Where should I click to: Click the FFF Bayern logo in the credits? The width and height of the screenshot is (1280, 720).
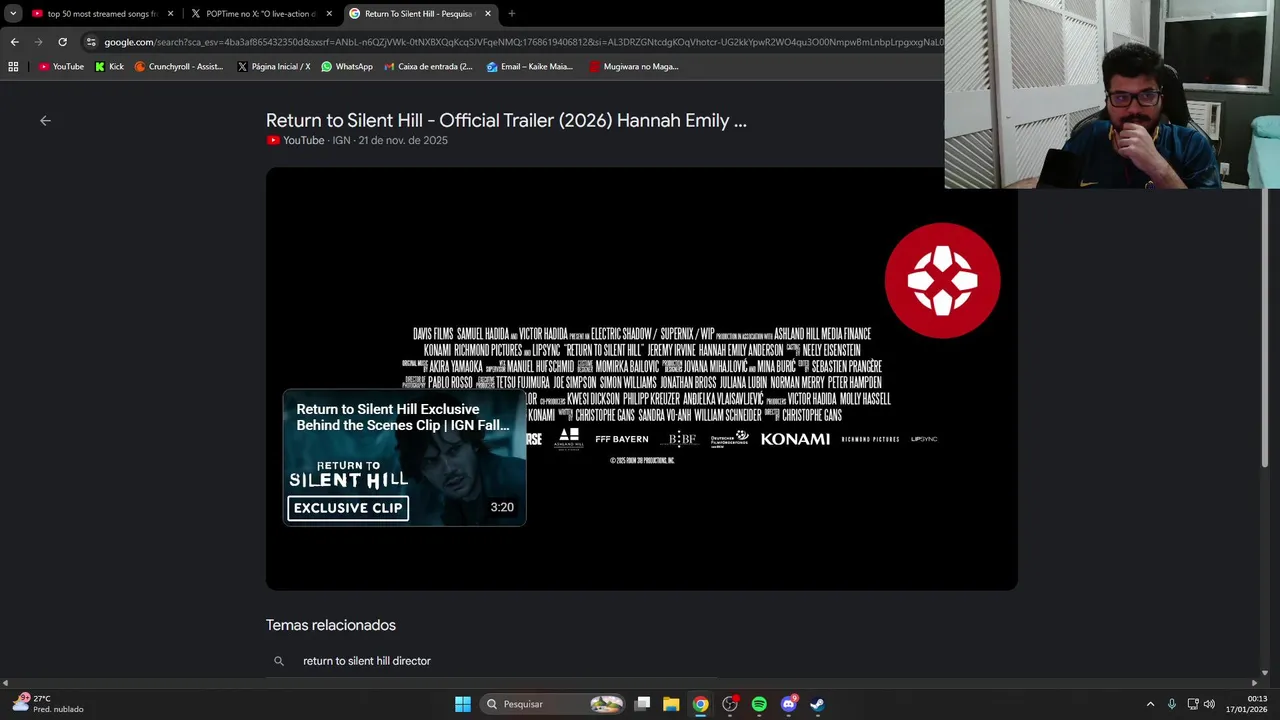pyautogui.click(x=622, y=439)
